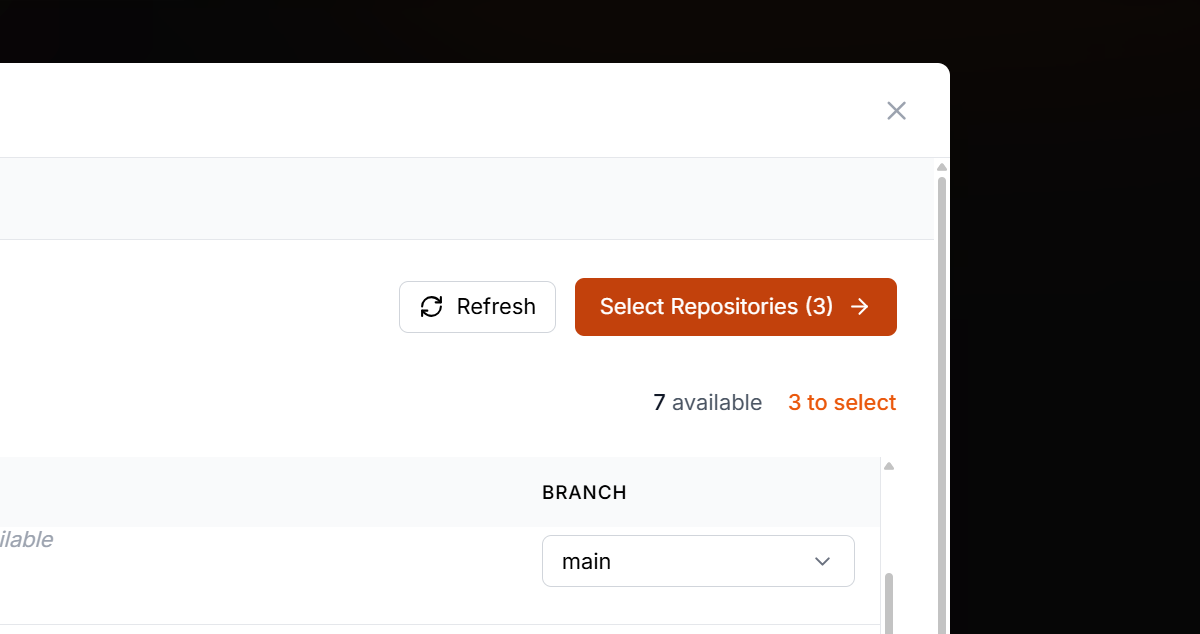1200x634 pixels.
Task: Click the orange "3 to select" text
Action: 842,403
